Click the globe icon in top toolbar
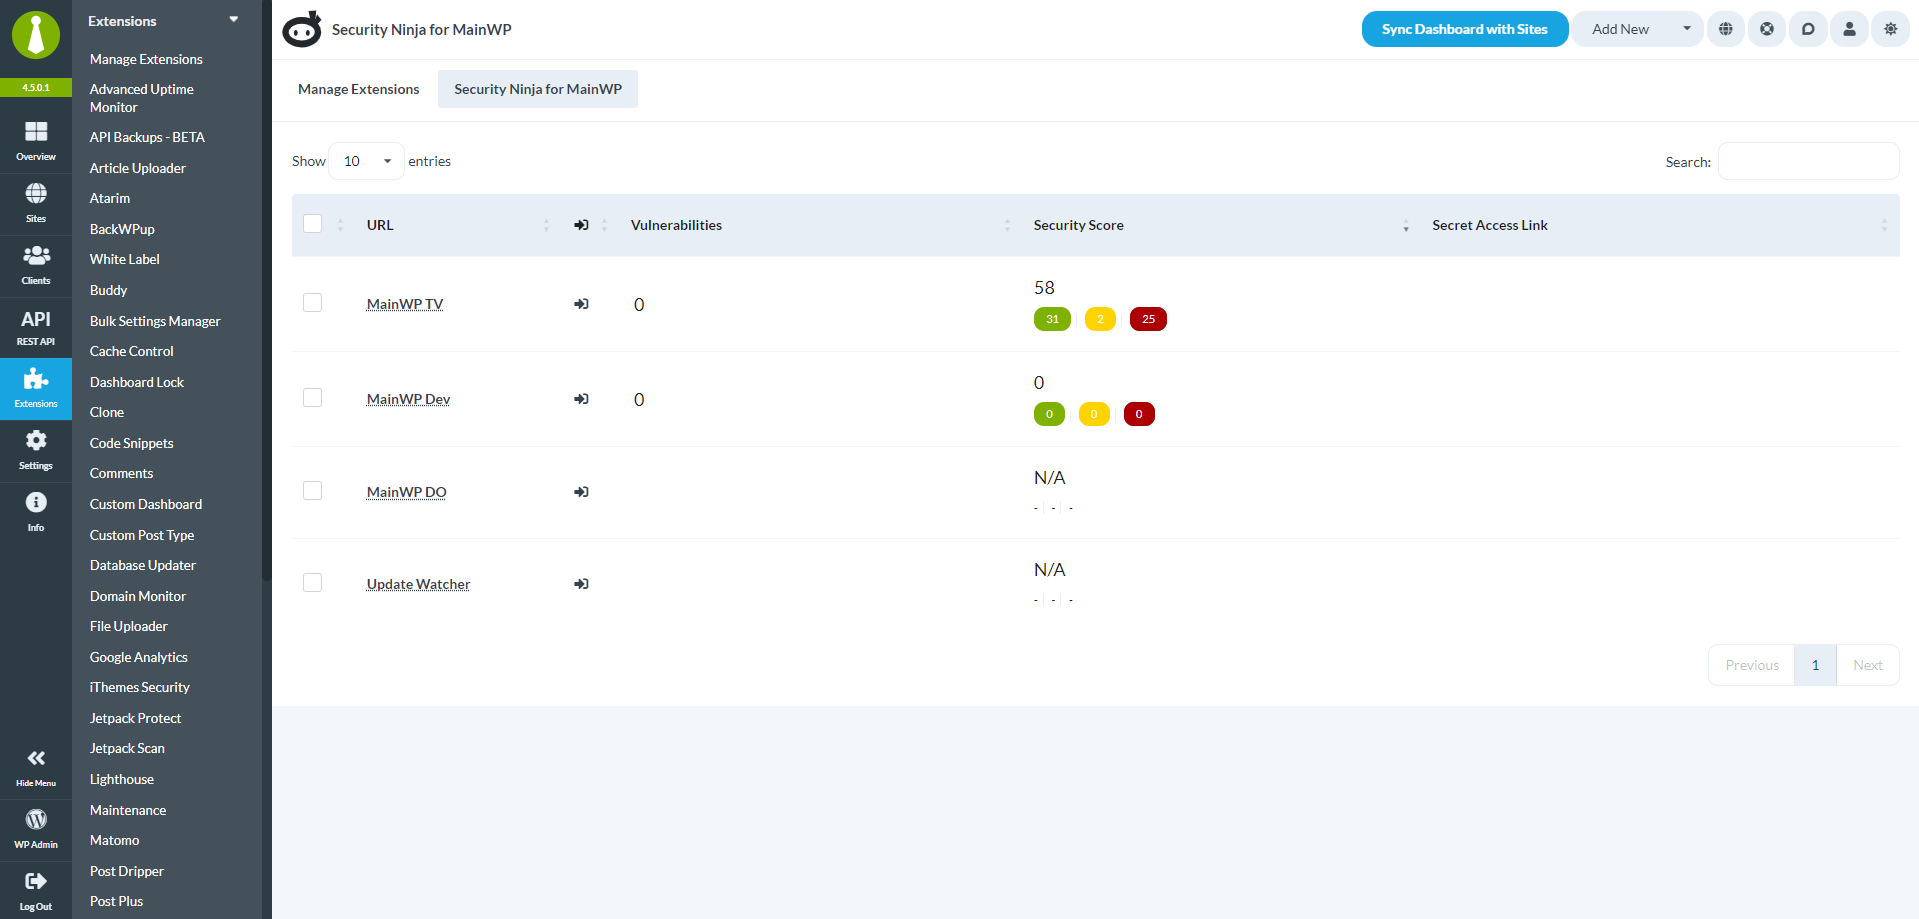Viewport: 1919px width, 919px height. pyautogui.click(x=1726, y=29)
